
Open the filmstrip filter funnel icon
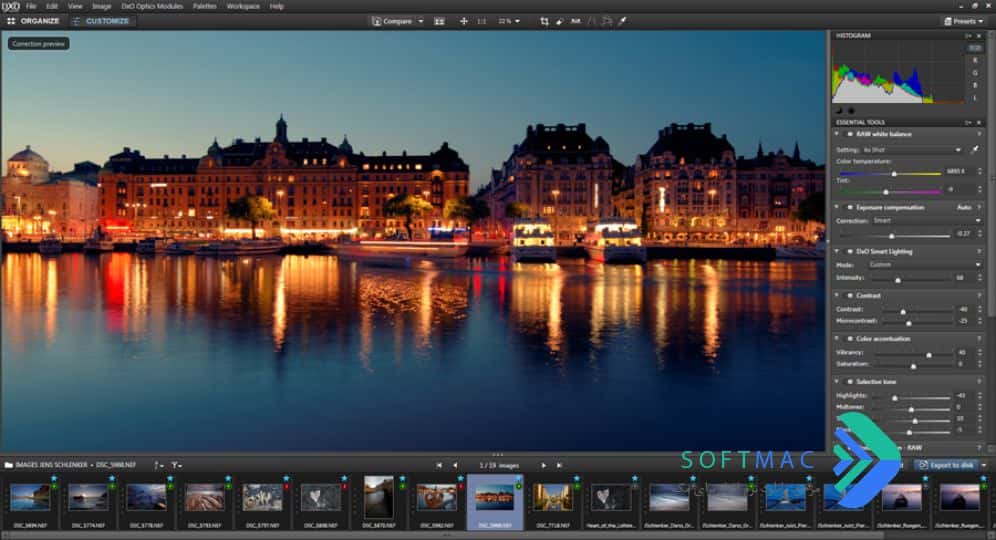tap(176, 466)
